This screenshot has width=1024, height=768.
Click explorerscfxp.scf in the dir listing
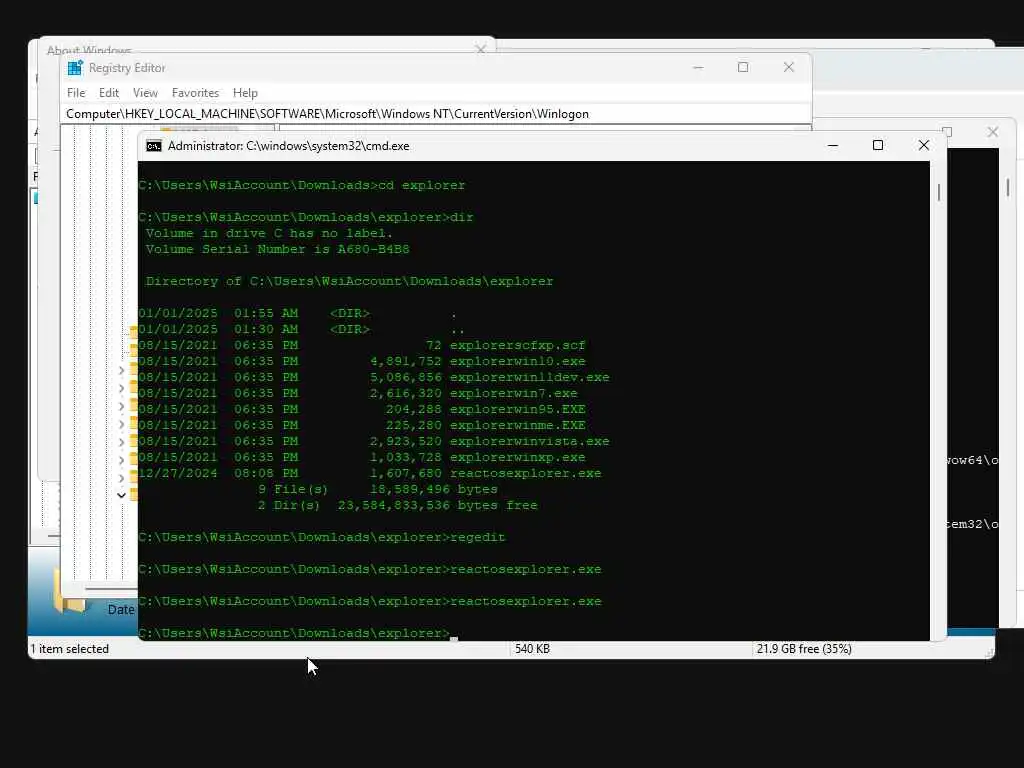coord(517,345)
